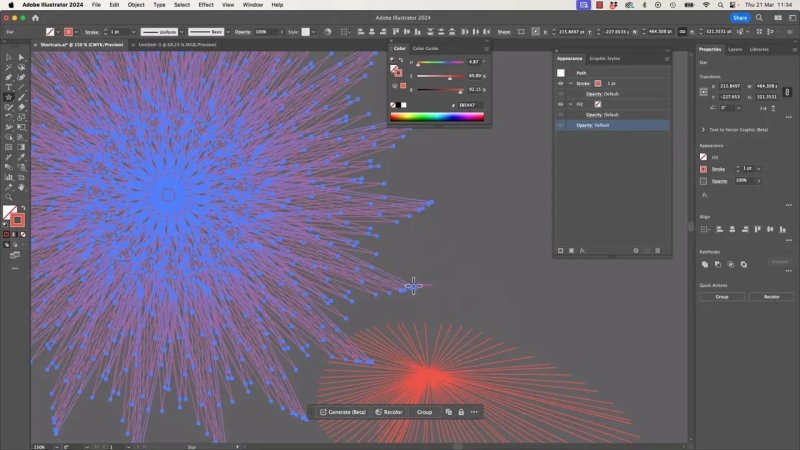Click Generate (Beta) in task bar
This screenshot has height=450, width=800.
342,412
